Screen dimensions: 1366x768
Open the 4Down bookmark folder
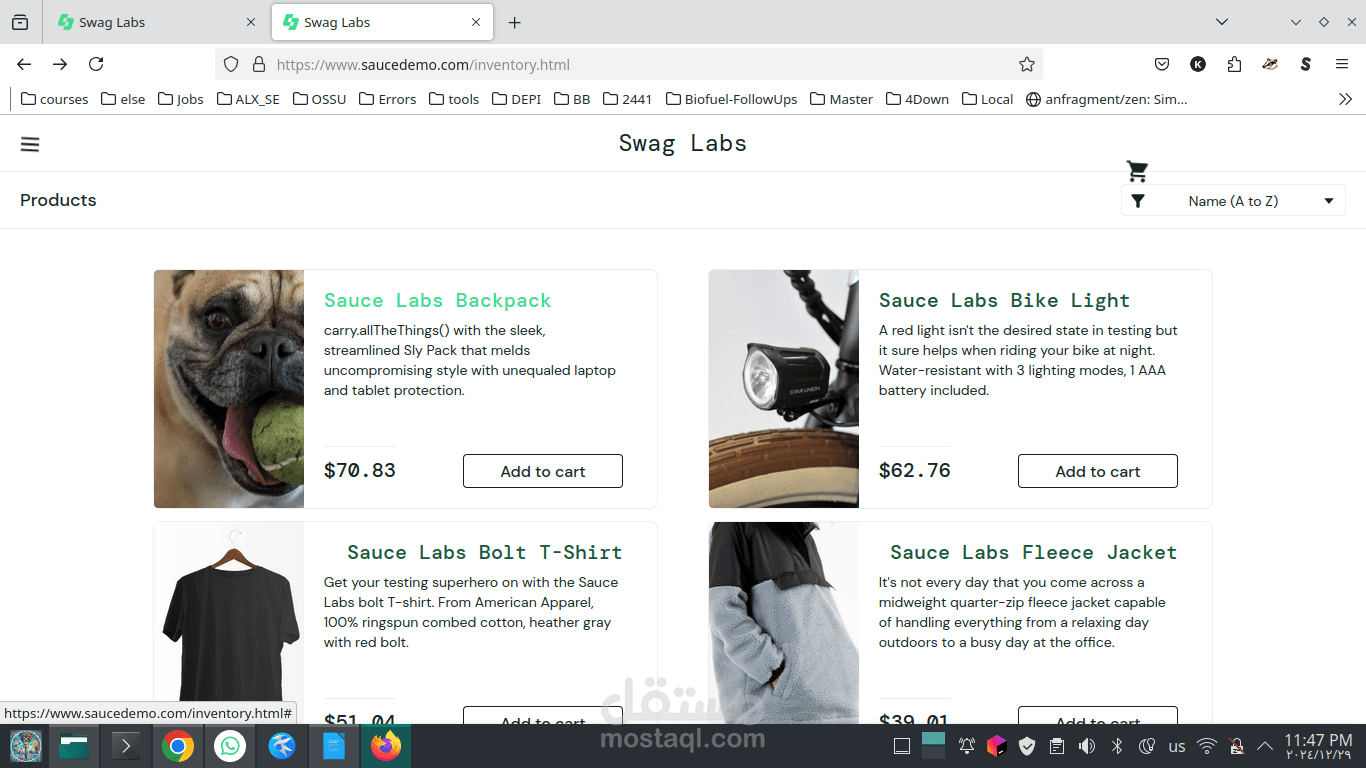click(918, 99)
